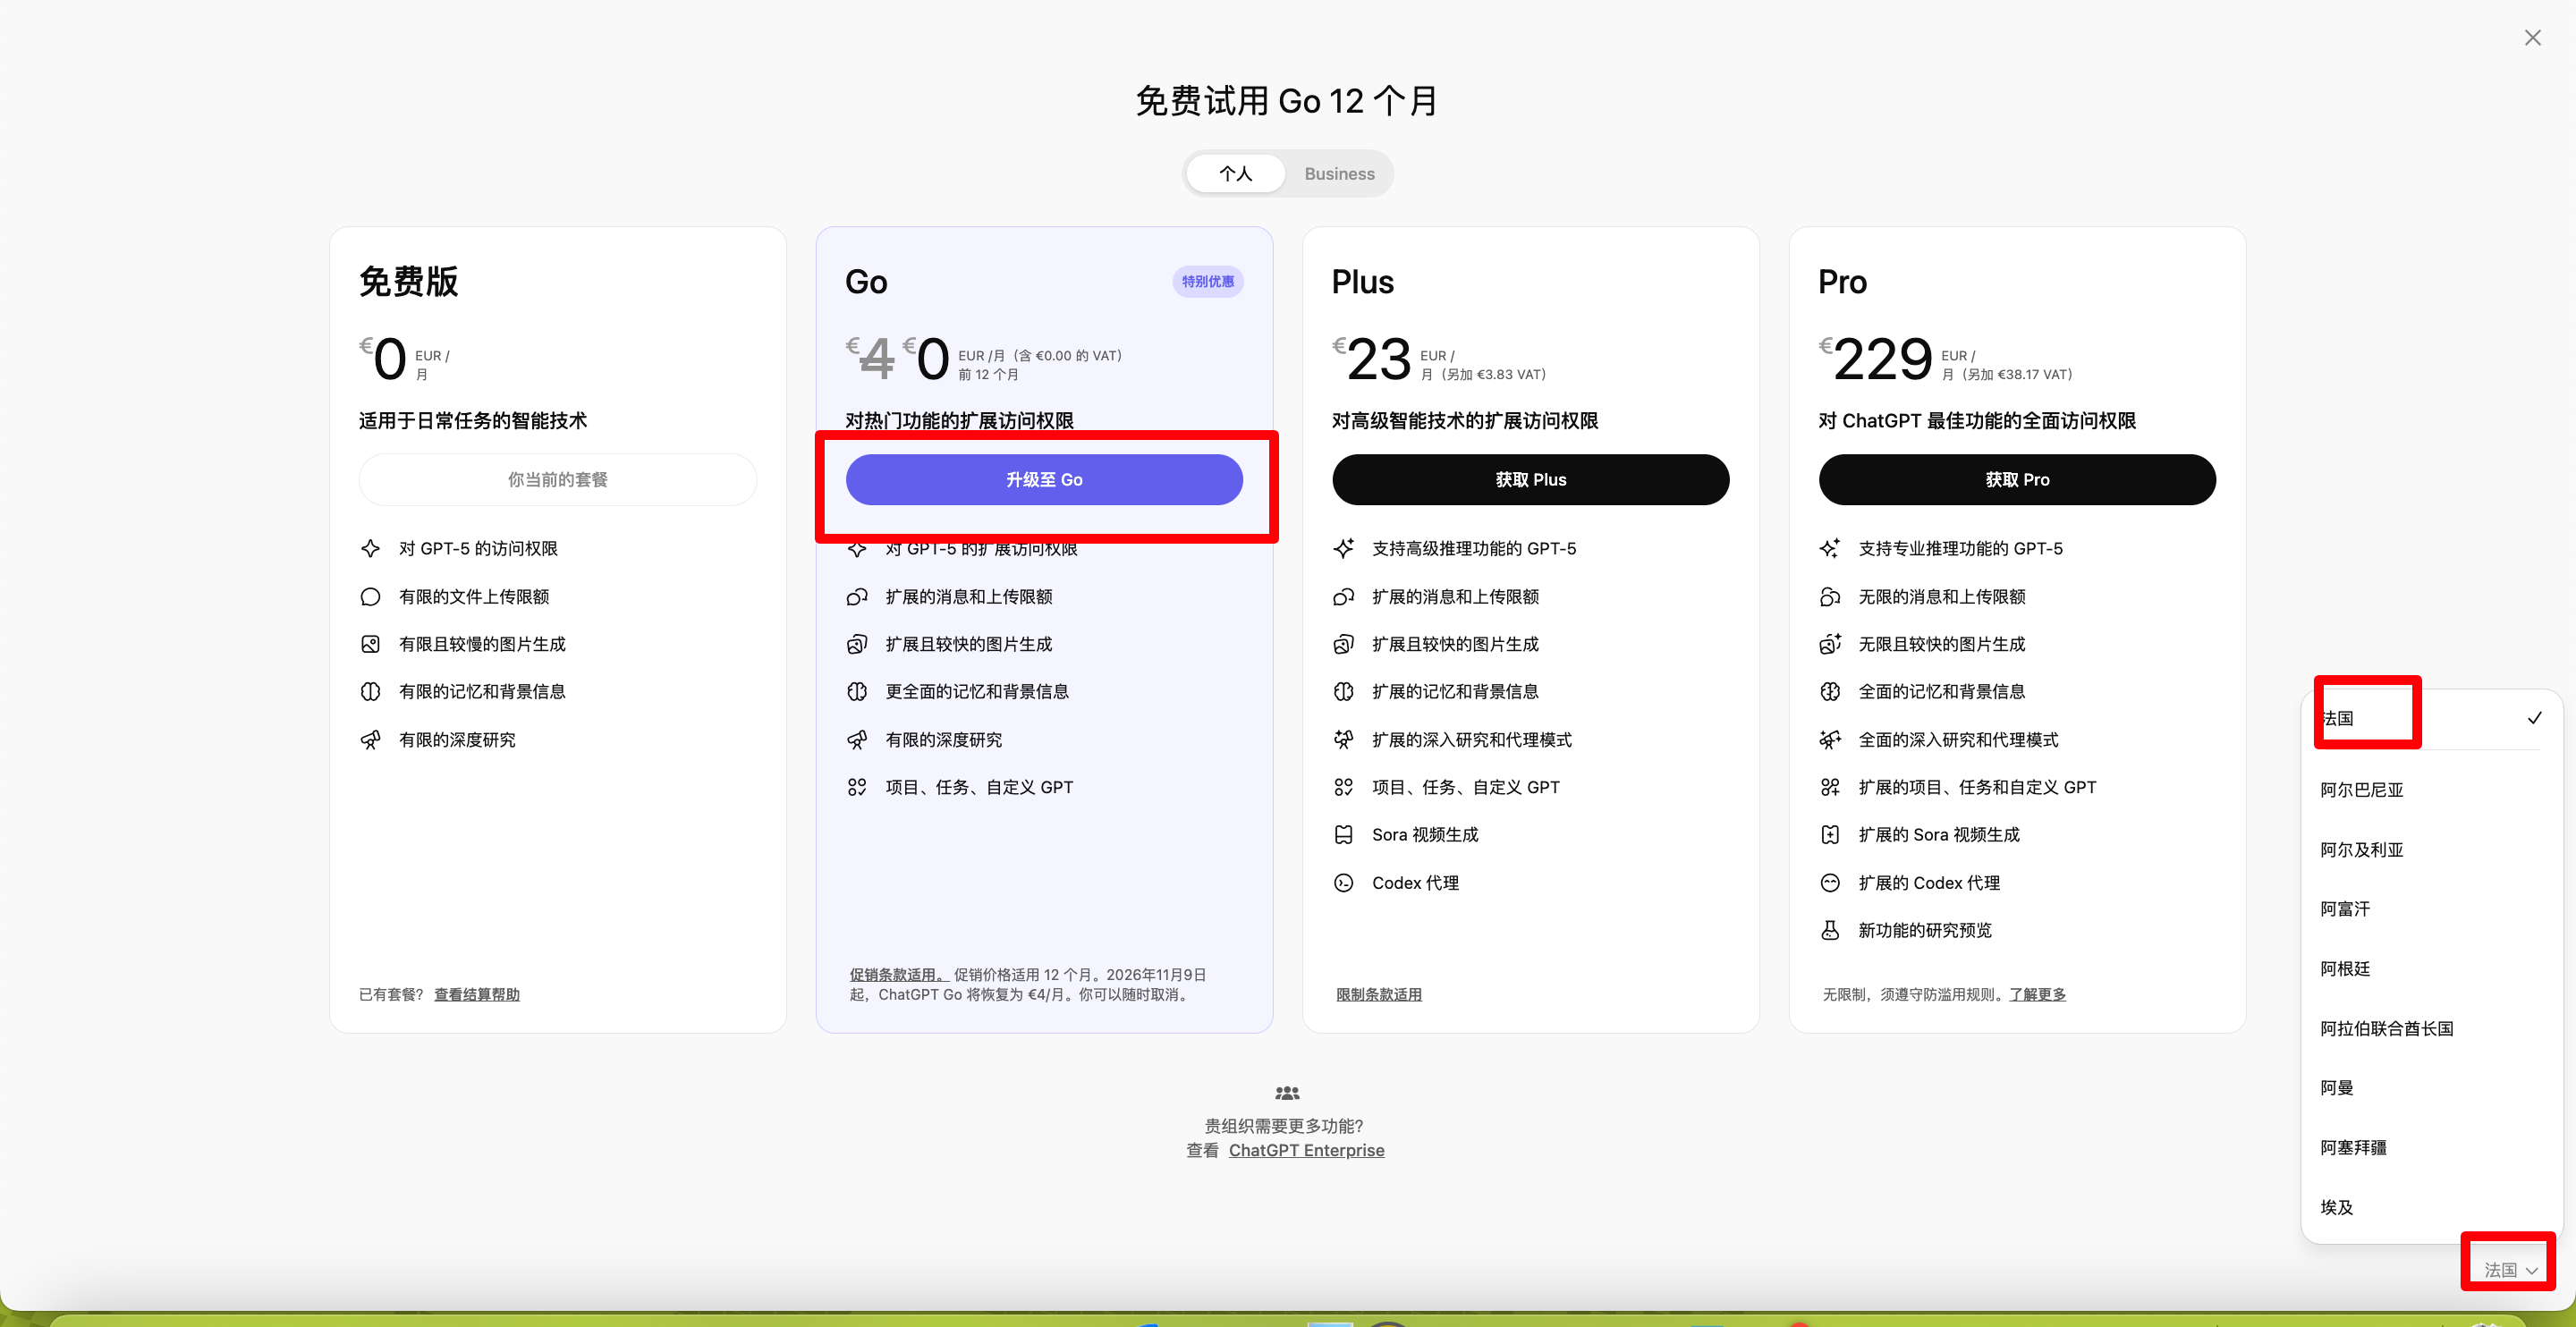Select the 个人 plan tab

pos(1235,174)
